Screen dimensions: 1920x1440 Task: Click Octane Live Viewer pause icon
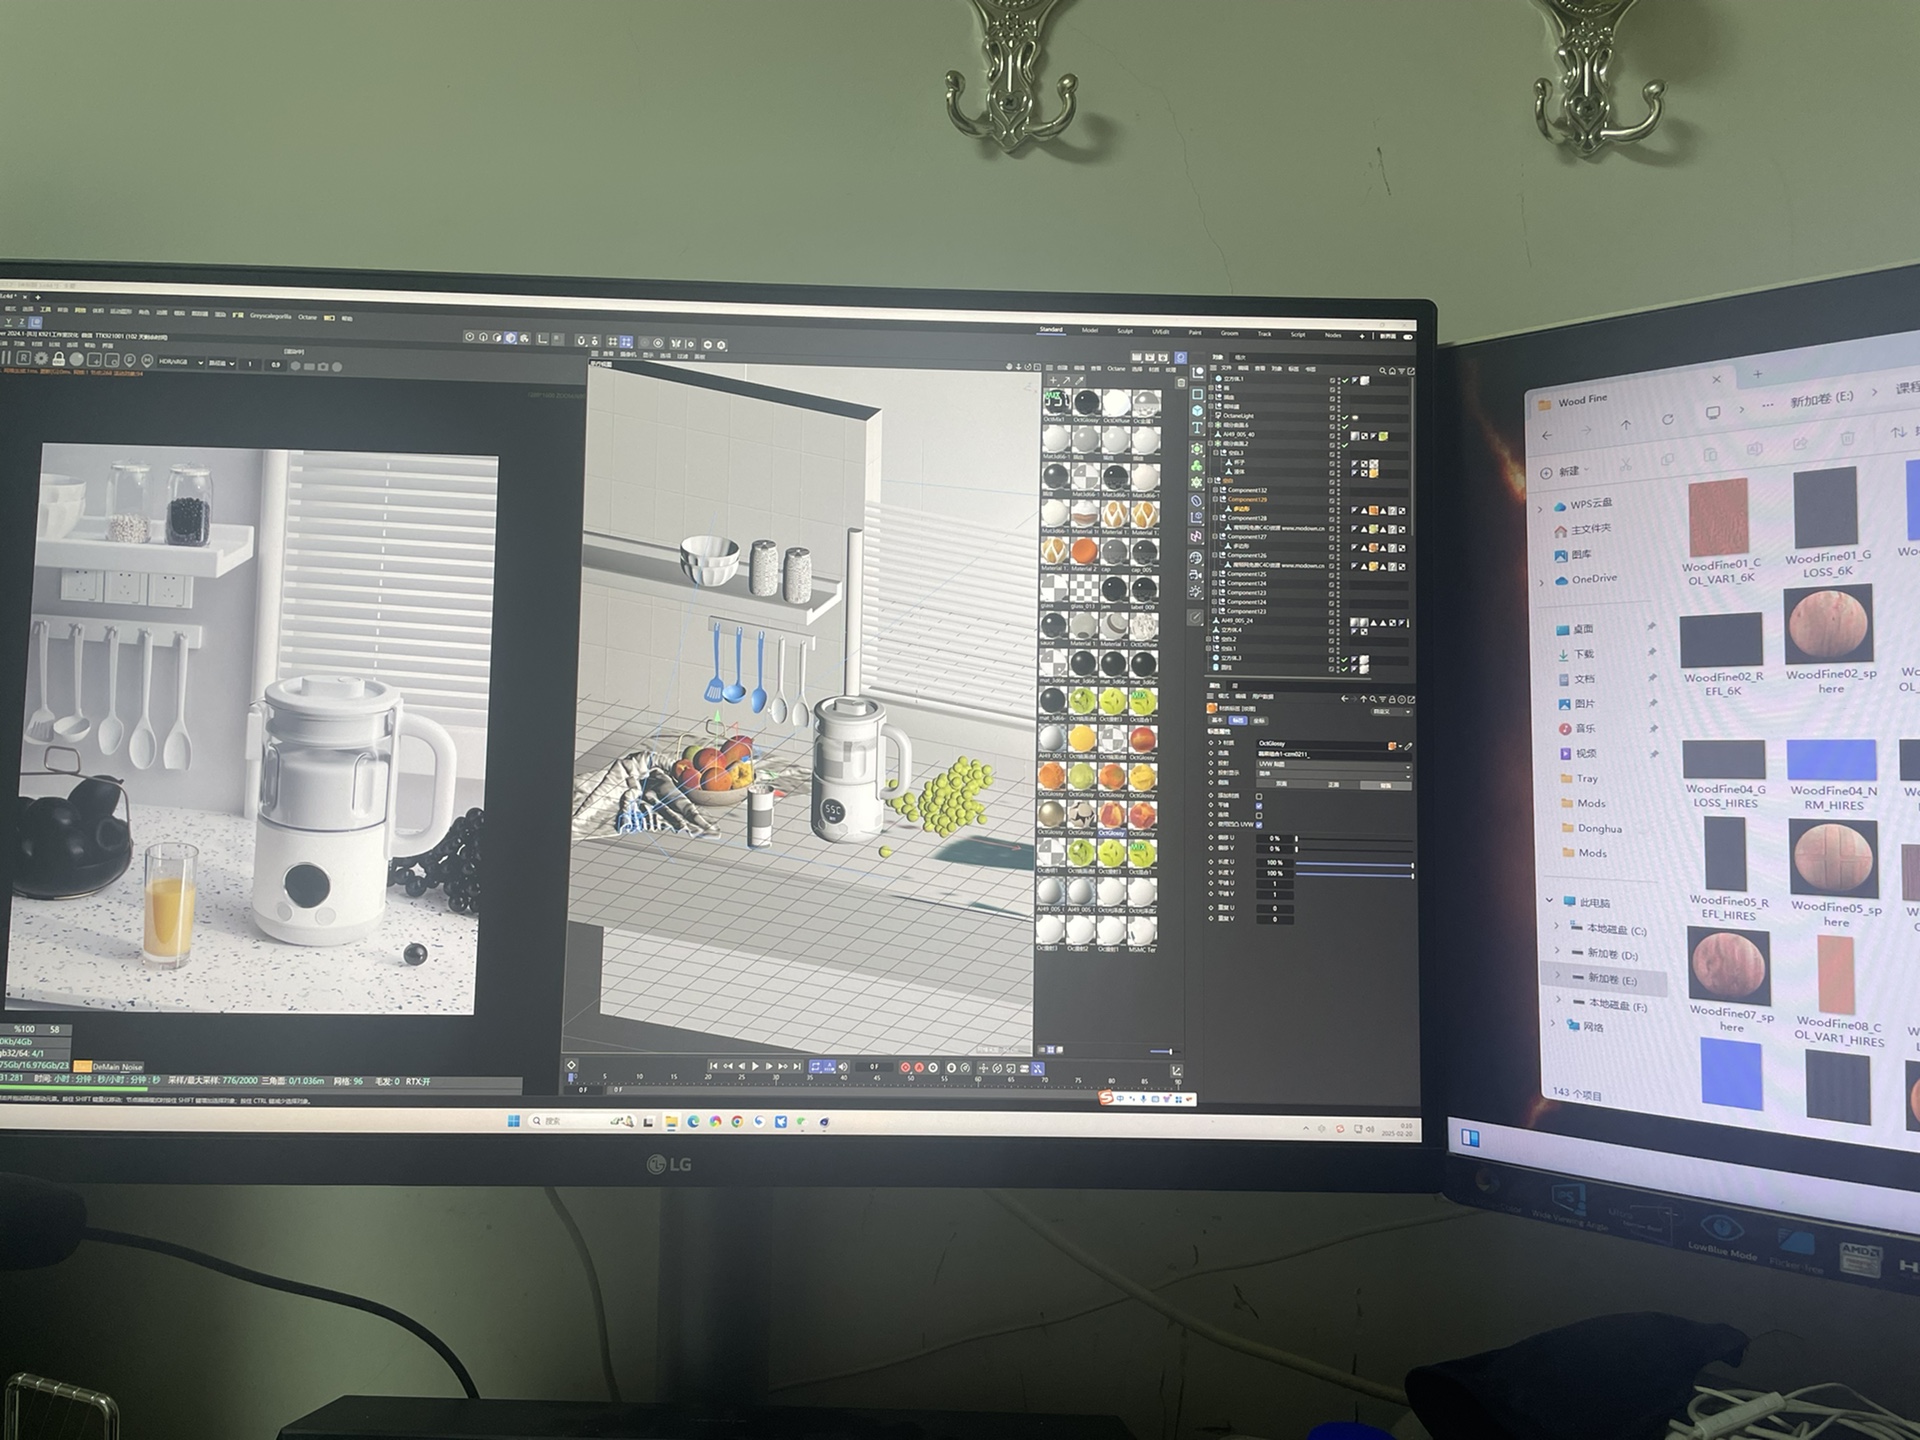(6, 358)
